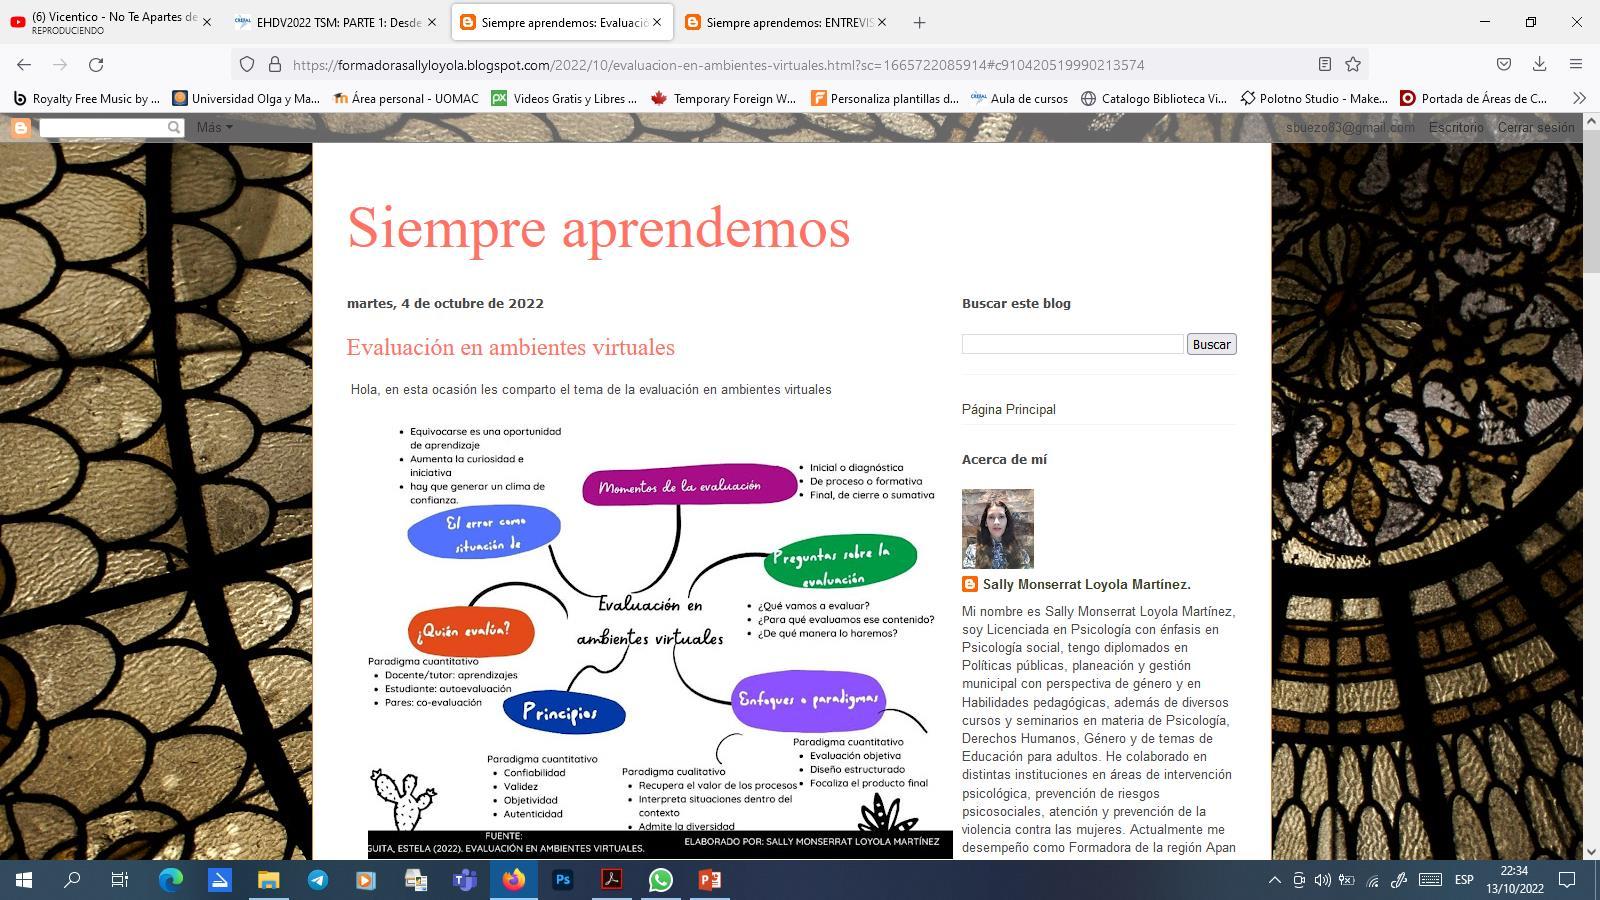Viewport: 1600px width, 900px height.
Task: Open the Temporary Foreign W... bookmark
Action: [x=723, y=98]
